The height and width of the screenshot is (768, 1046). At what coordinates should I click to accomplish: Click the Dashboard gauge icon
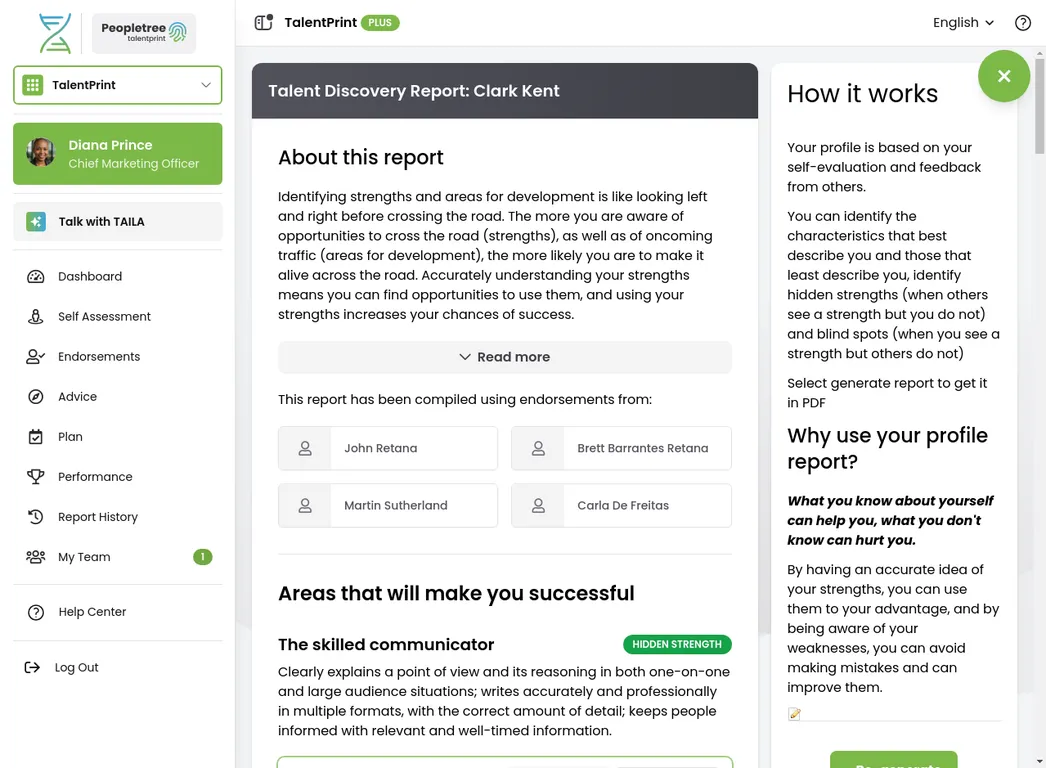(x=35, y=276)
